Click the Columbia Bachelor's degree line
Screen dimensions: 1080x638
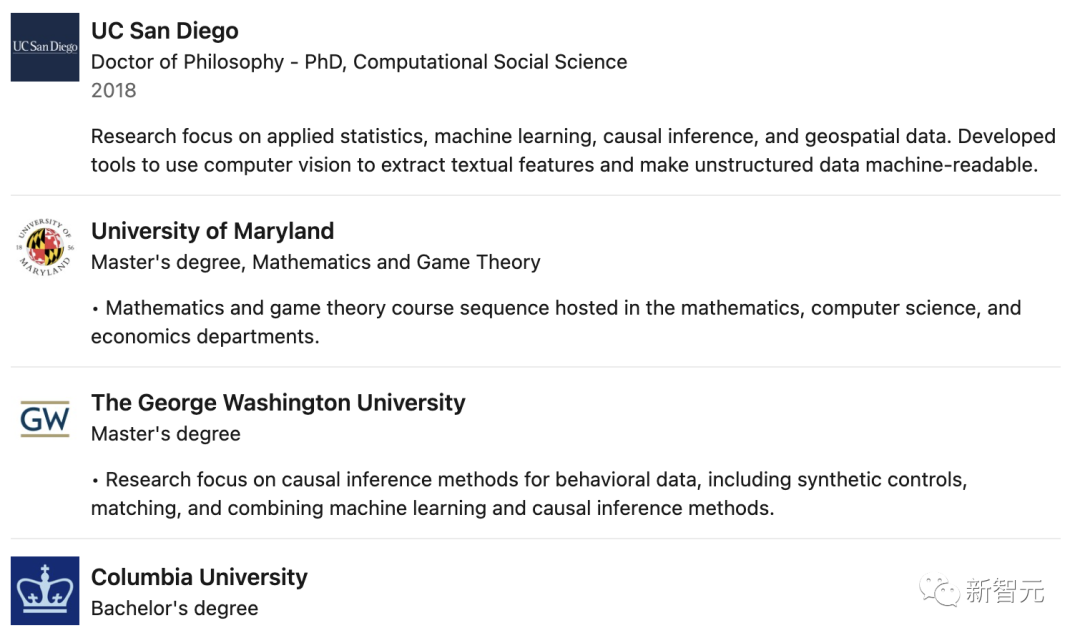174,608
